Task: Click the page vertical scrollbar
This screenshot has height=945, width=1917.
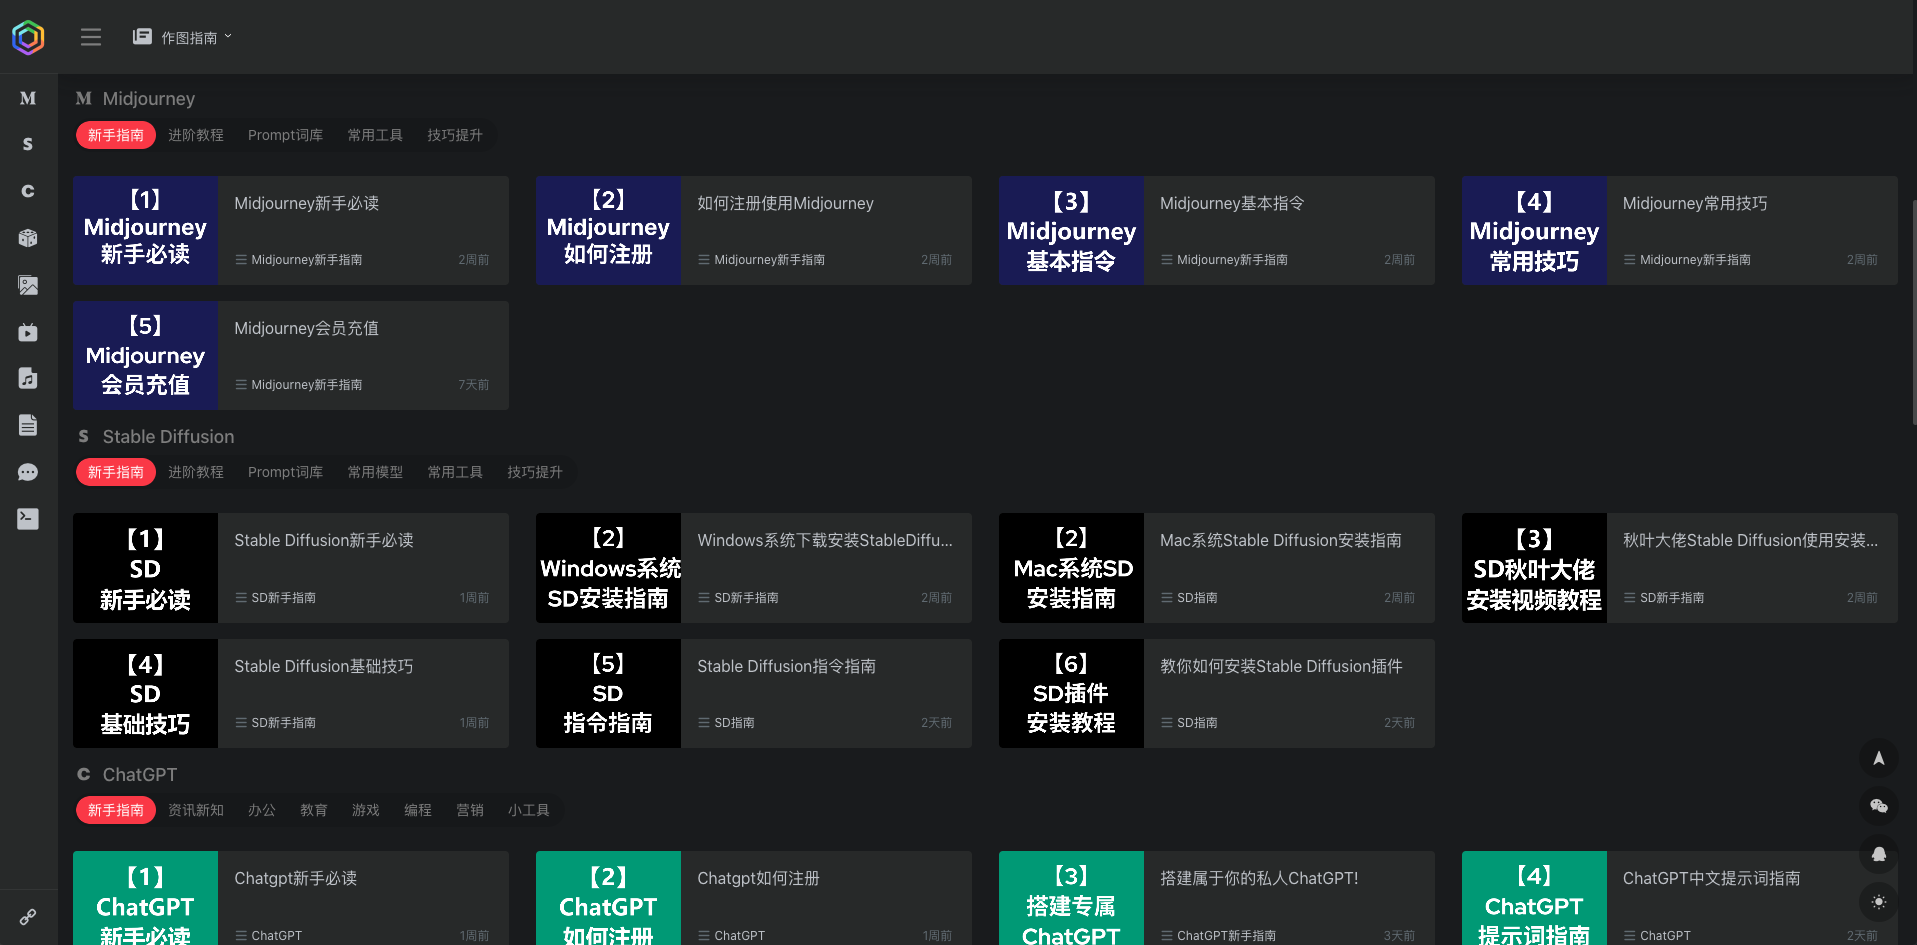Action: tap(1913, 312)
